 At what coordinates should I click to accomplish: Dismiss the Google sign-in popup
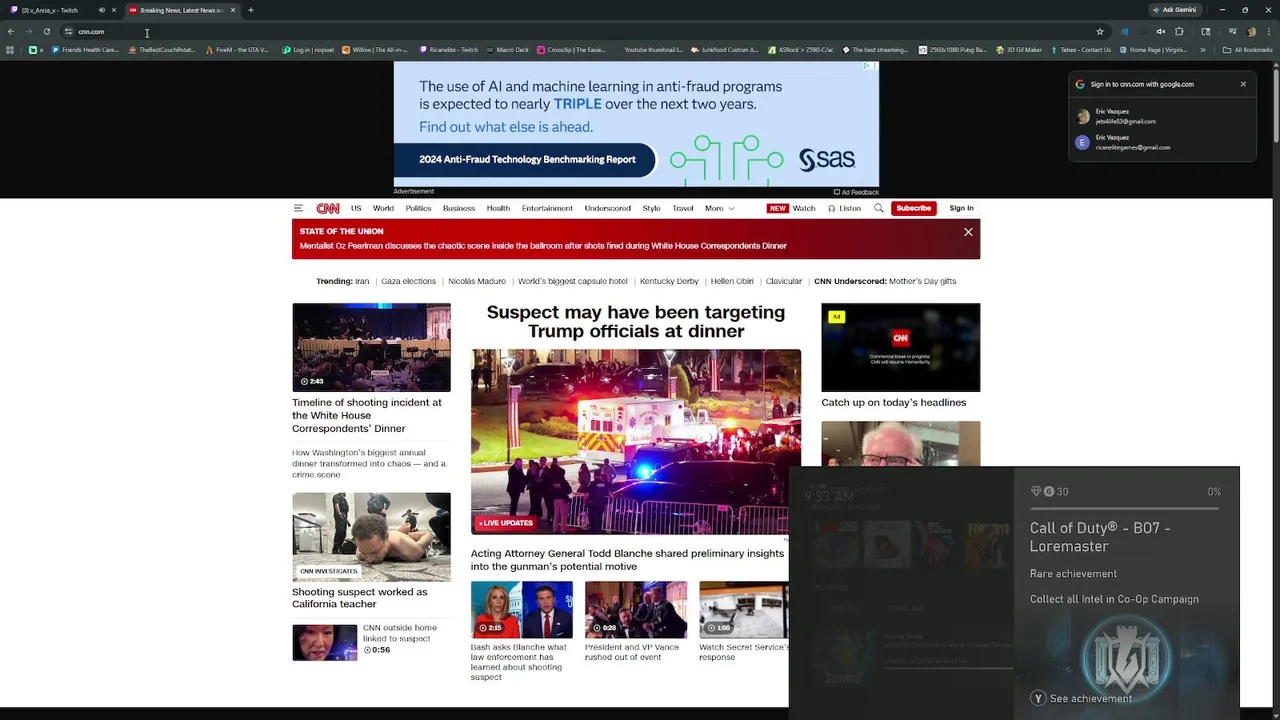(1243, 84)
